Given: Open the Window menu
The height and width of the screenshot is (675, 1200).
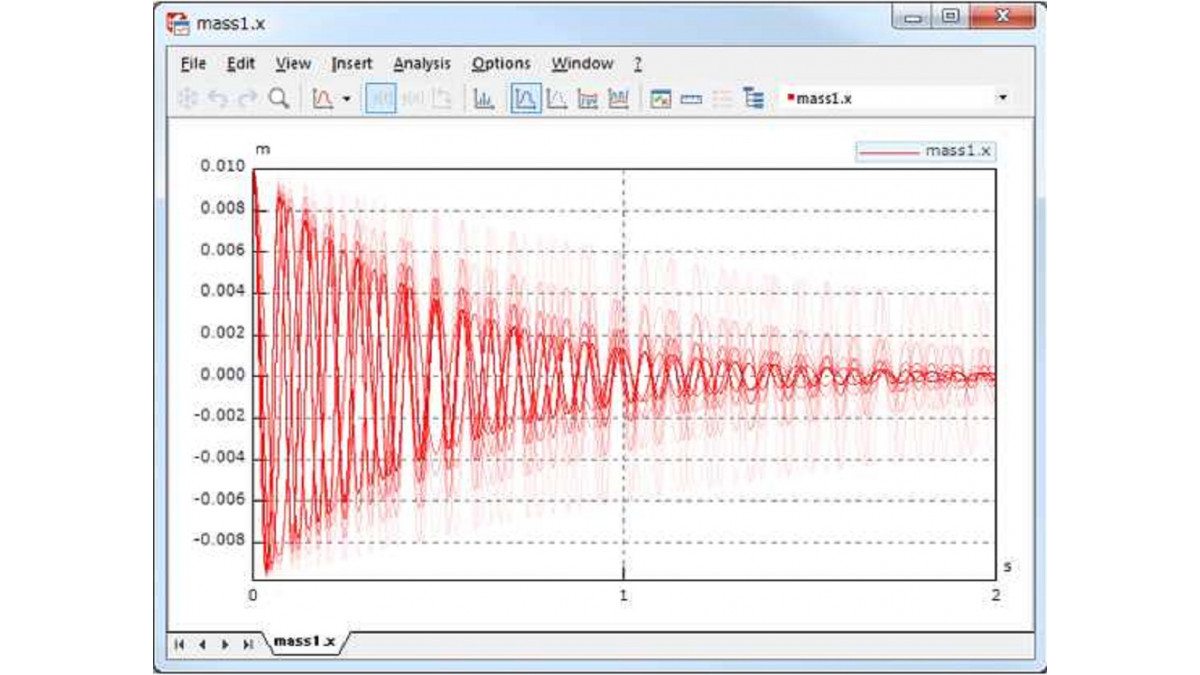Looking at the screenshot, I should 582,63.
